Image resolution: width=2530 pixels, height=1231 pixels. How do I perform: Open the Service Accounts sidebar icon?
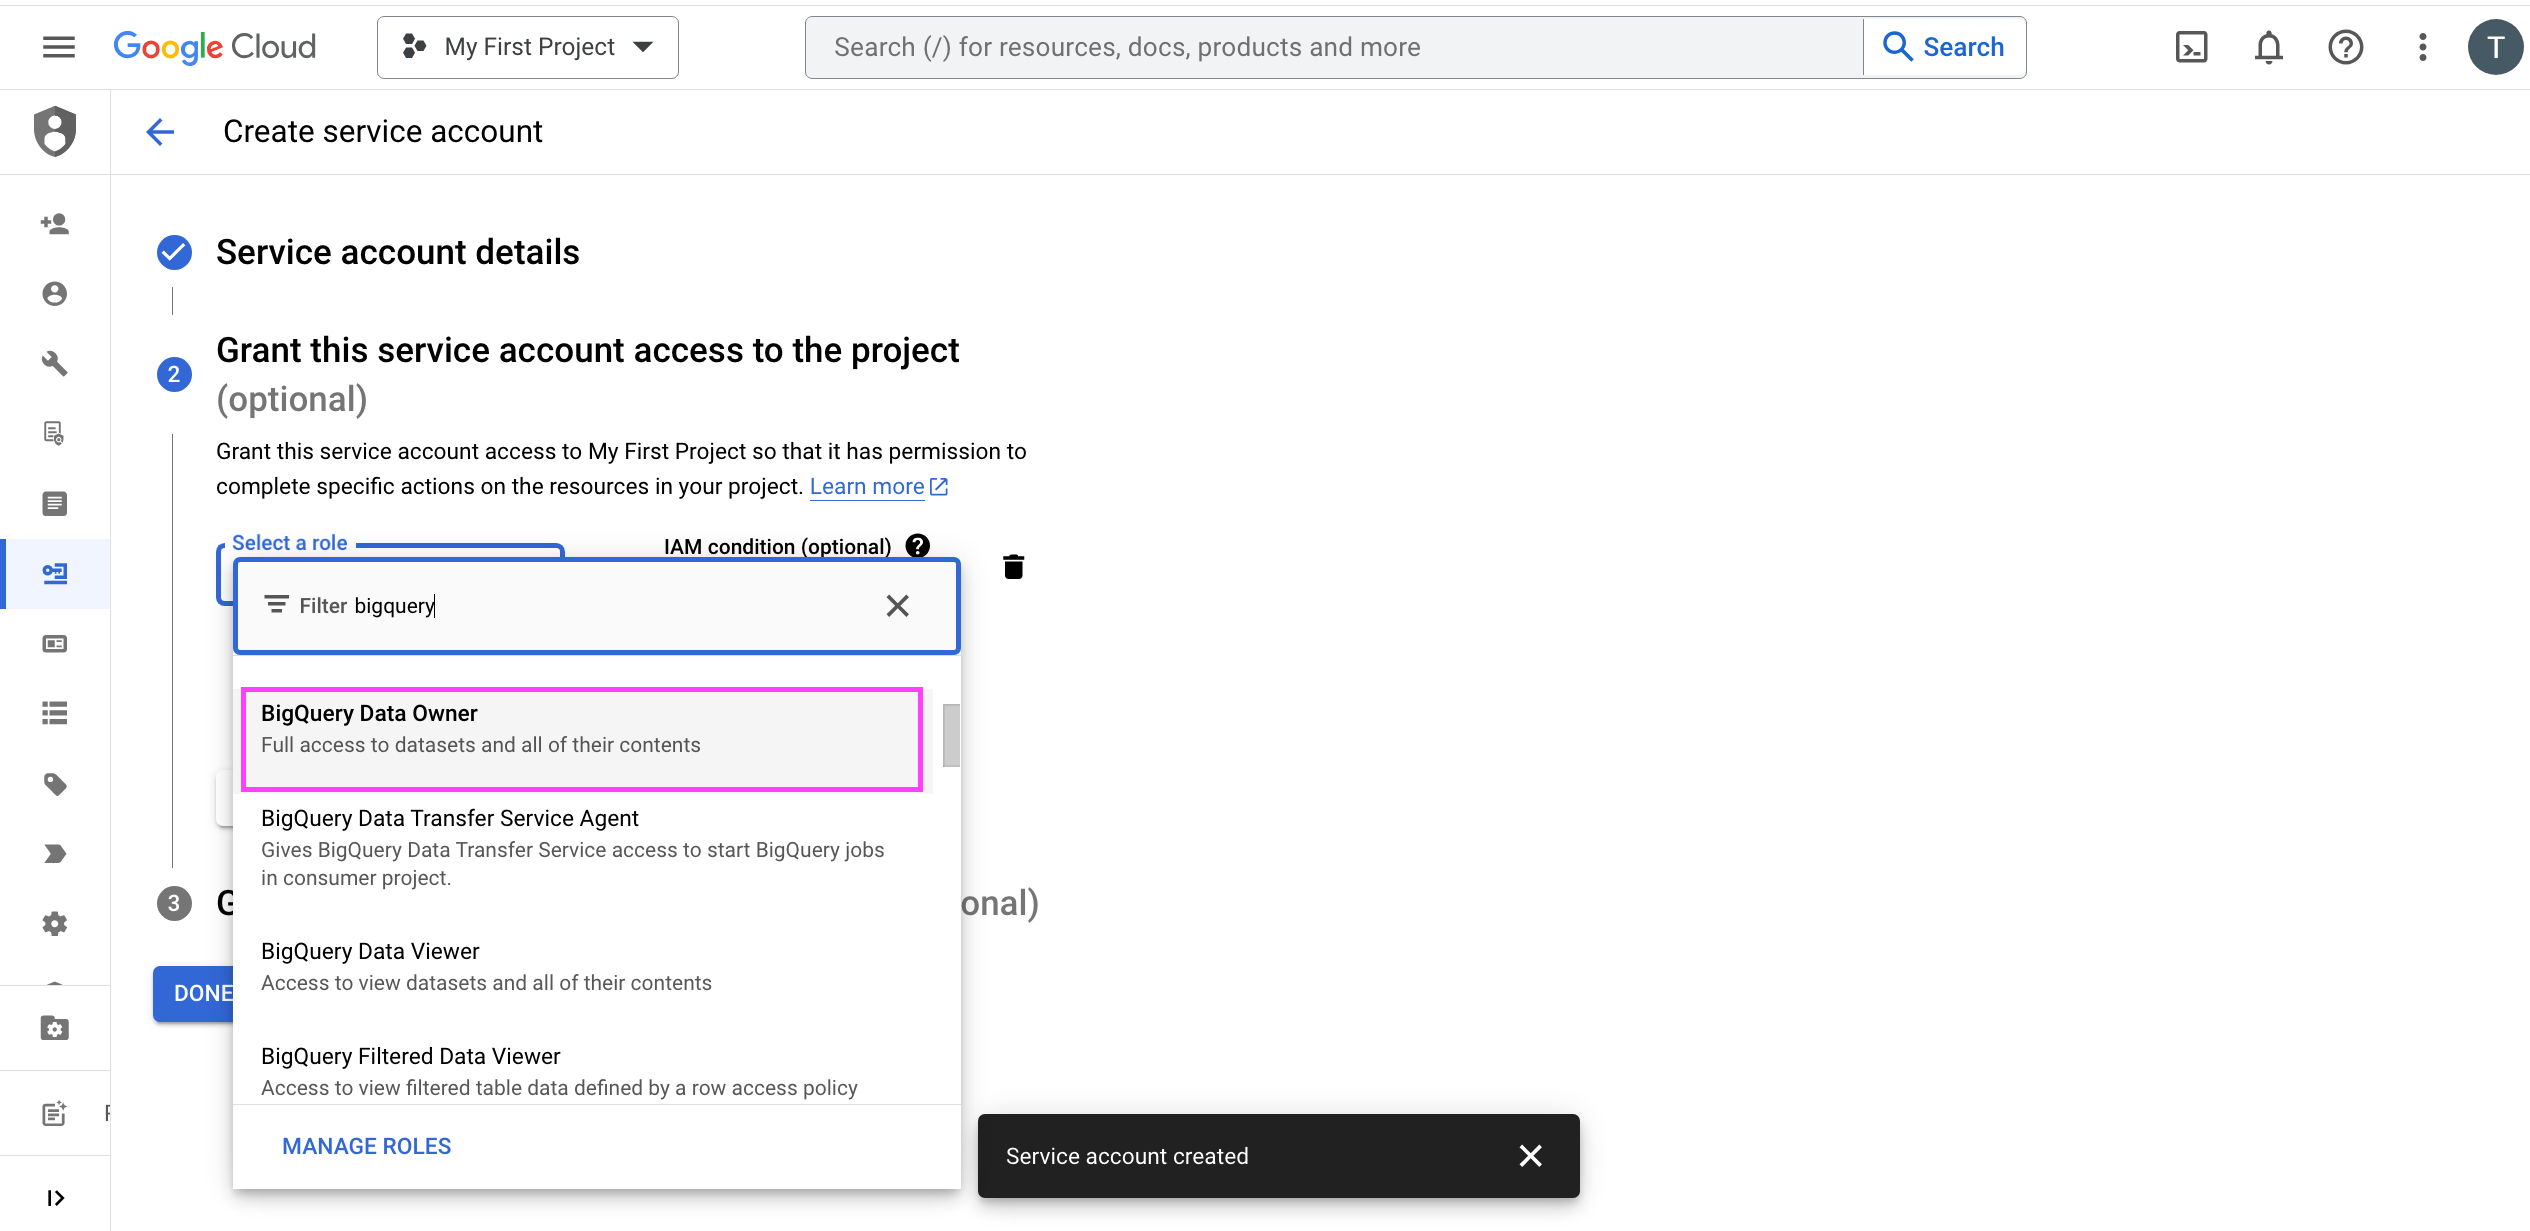click(55, 574)
